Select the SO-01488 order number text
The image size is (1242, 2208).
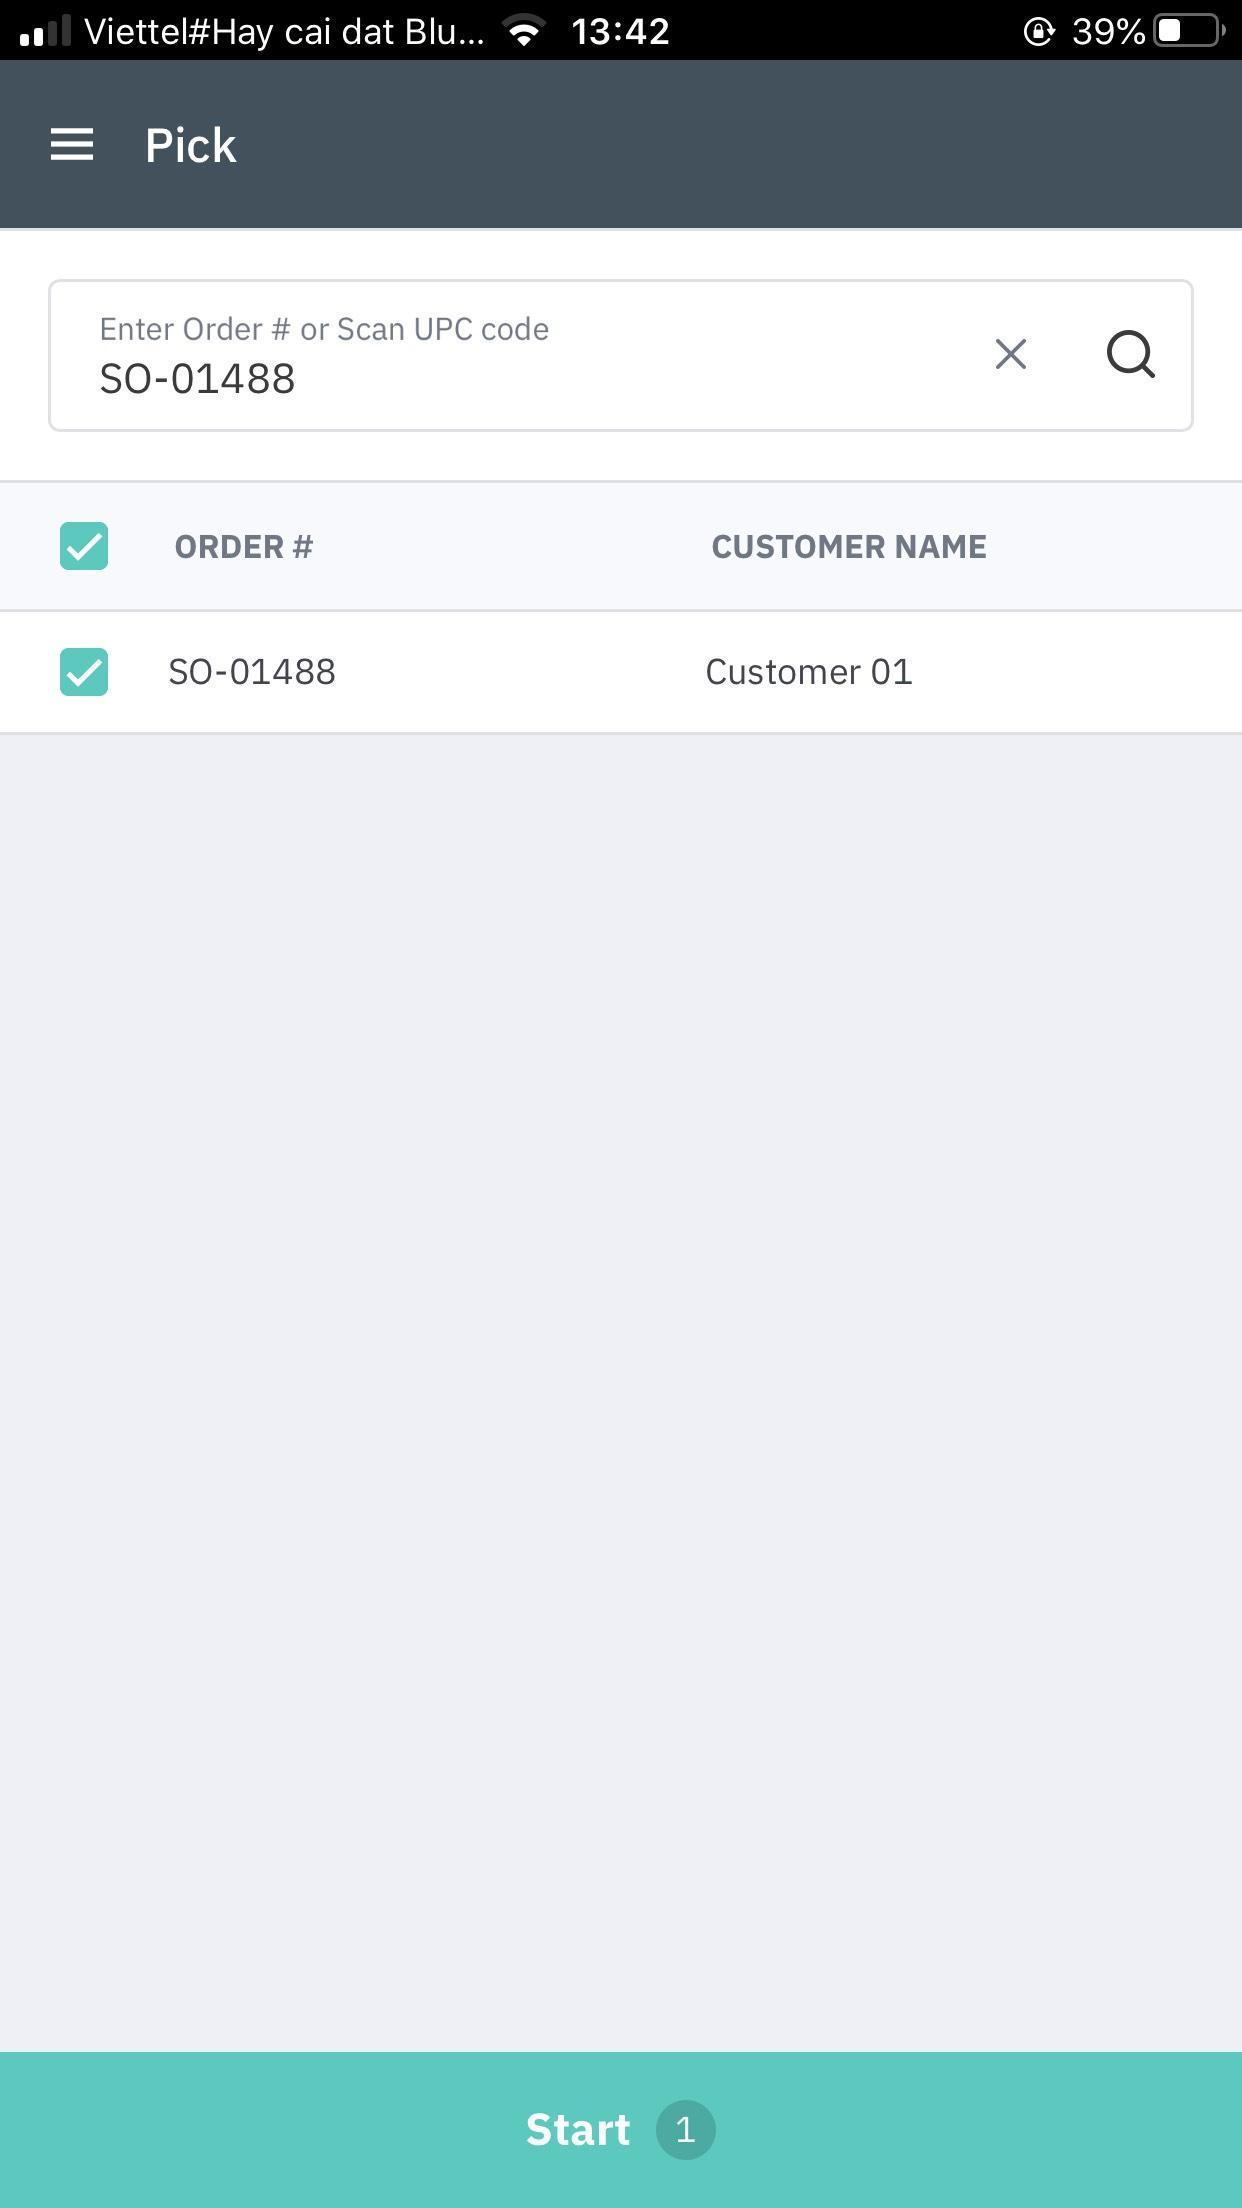click(252, 672)
